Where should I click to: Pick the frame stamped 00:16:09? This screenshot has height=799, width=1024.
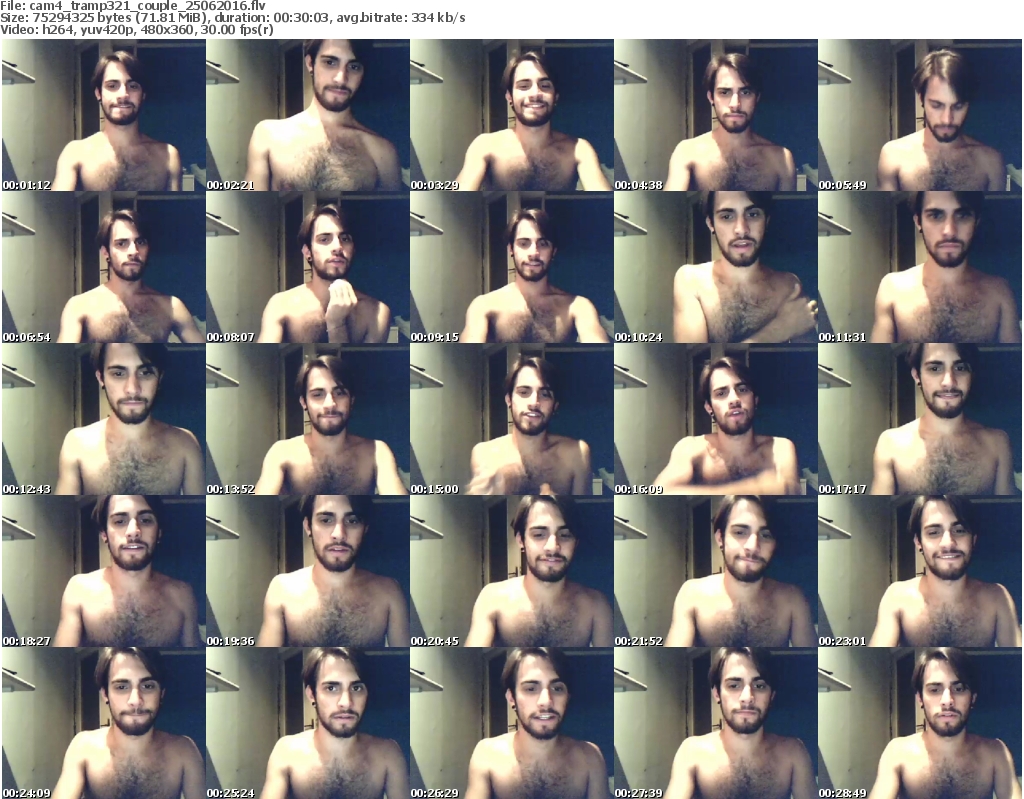(x=716, y=419)
